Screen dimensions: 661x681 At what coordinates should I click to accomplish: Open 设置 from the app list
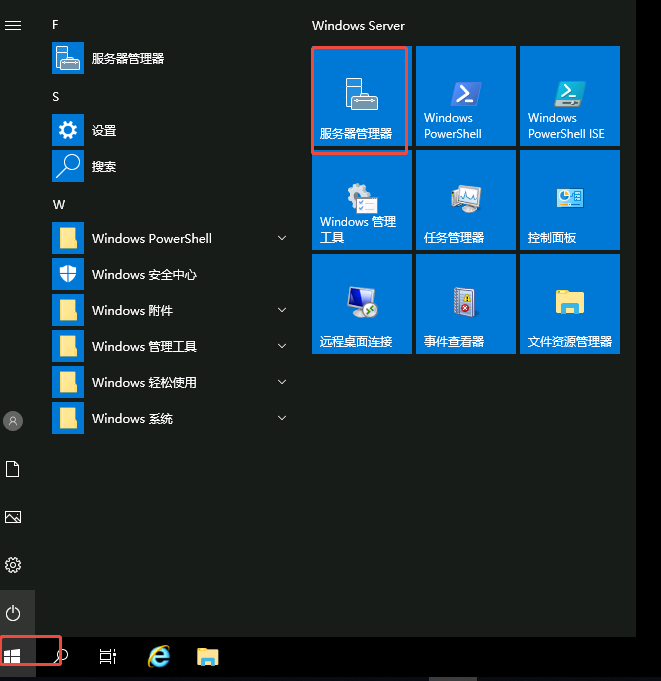(x=171, y=130)
